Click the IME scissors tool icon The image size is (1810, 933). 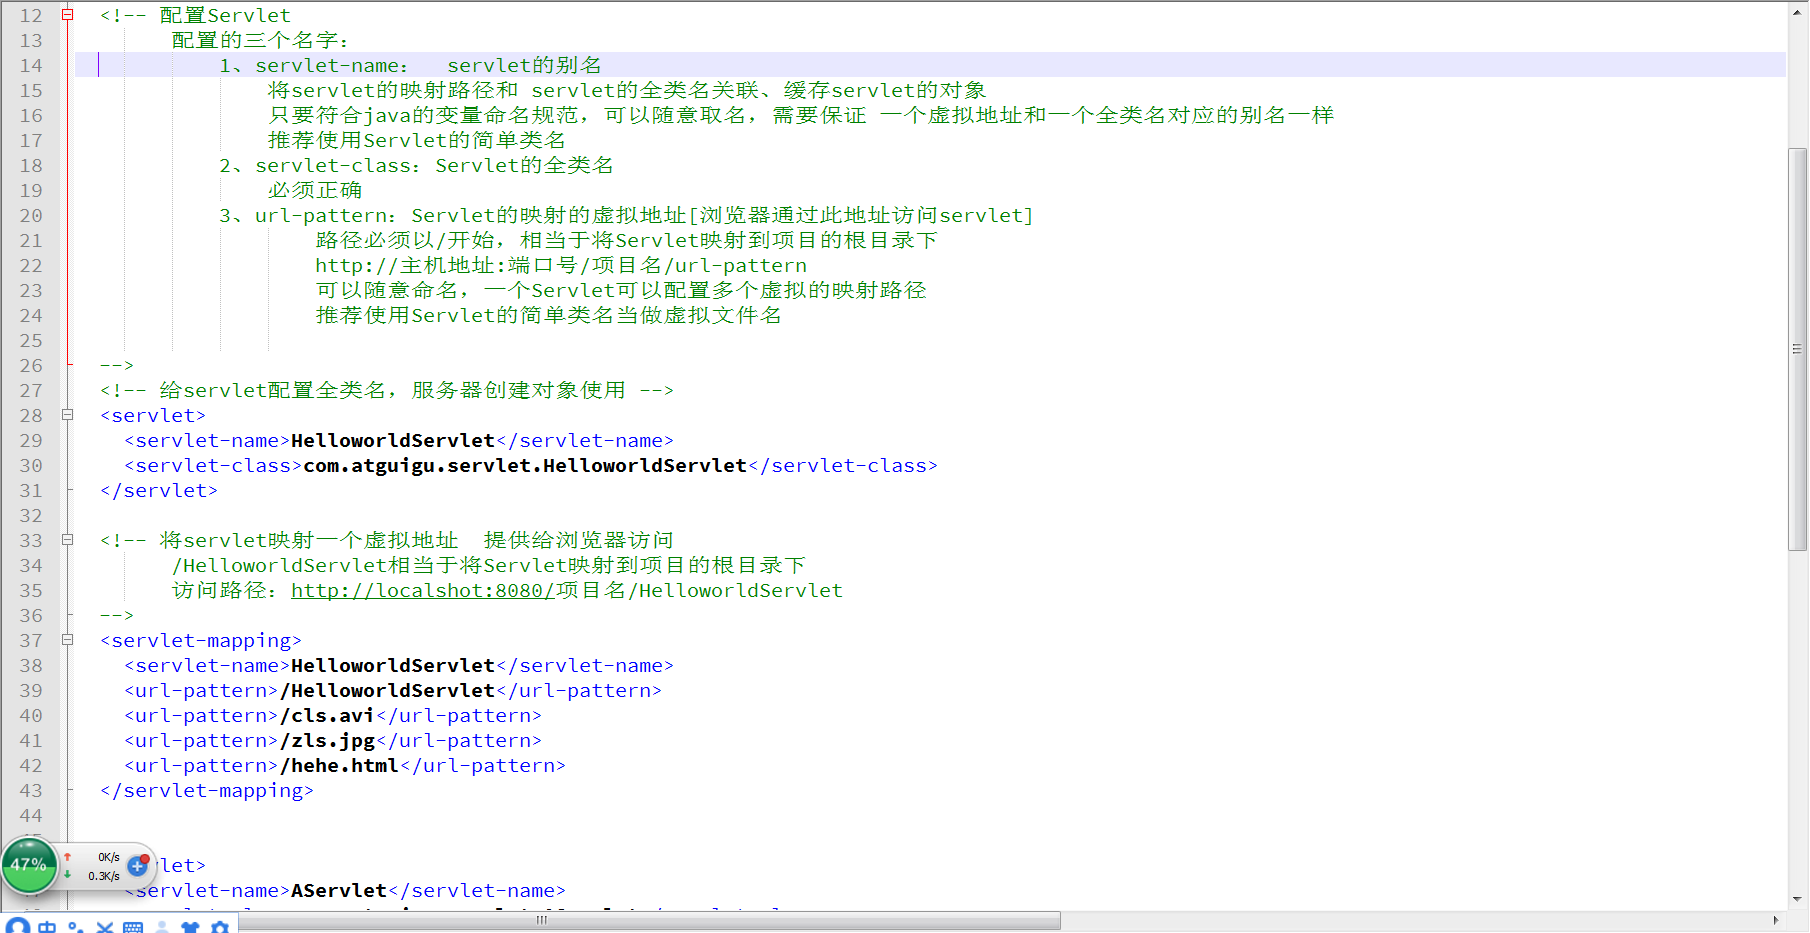(104, 927)
